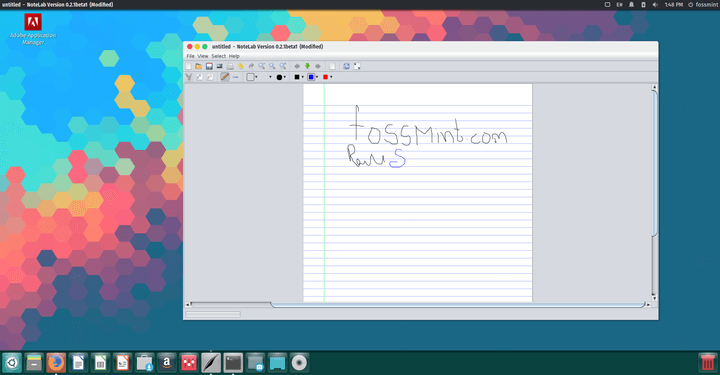Click the gray Redo arrow icon
The height and width of the screenshot is (375, 720).
pyautogui.click(x=251, y=66)
